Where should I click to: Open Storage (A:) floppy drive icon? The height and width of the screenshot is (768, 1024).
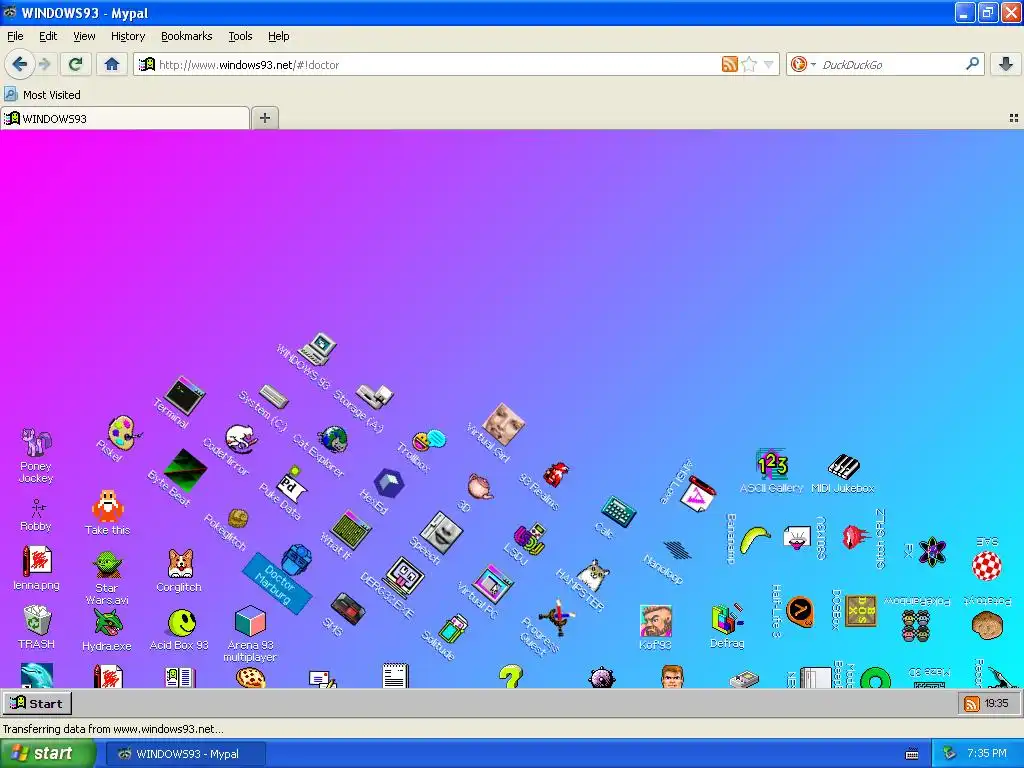pyautogui.click(x=375, y=394)
